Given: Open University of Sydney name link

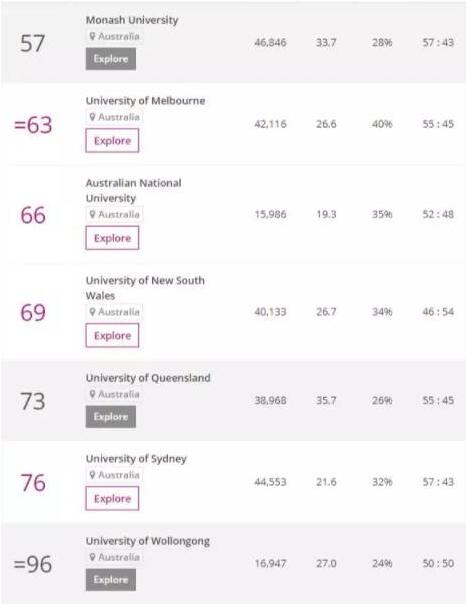Looking at the screenshot, I should pos(136,459).
